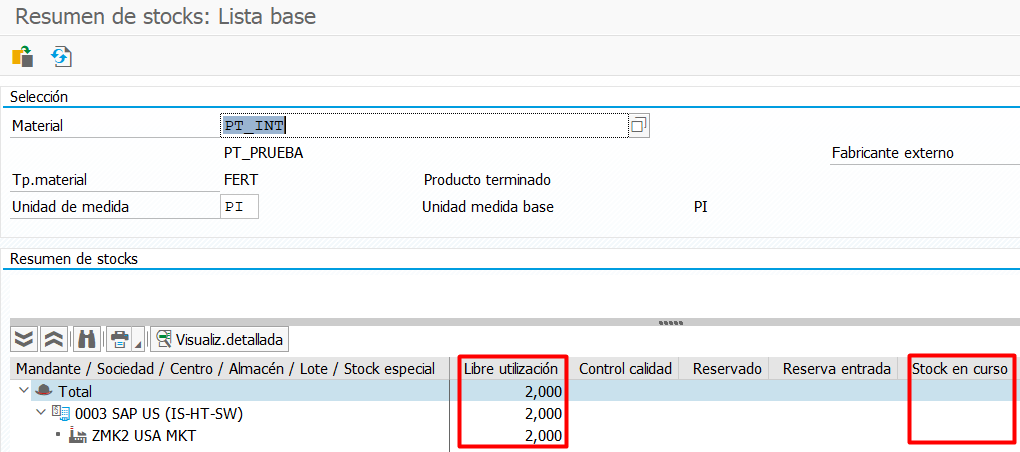Screen dimensions: 1020x452
Task: Collapse the 0003 SAP US node
Action: pyautogui.click(x=40, y=413)
